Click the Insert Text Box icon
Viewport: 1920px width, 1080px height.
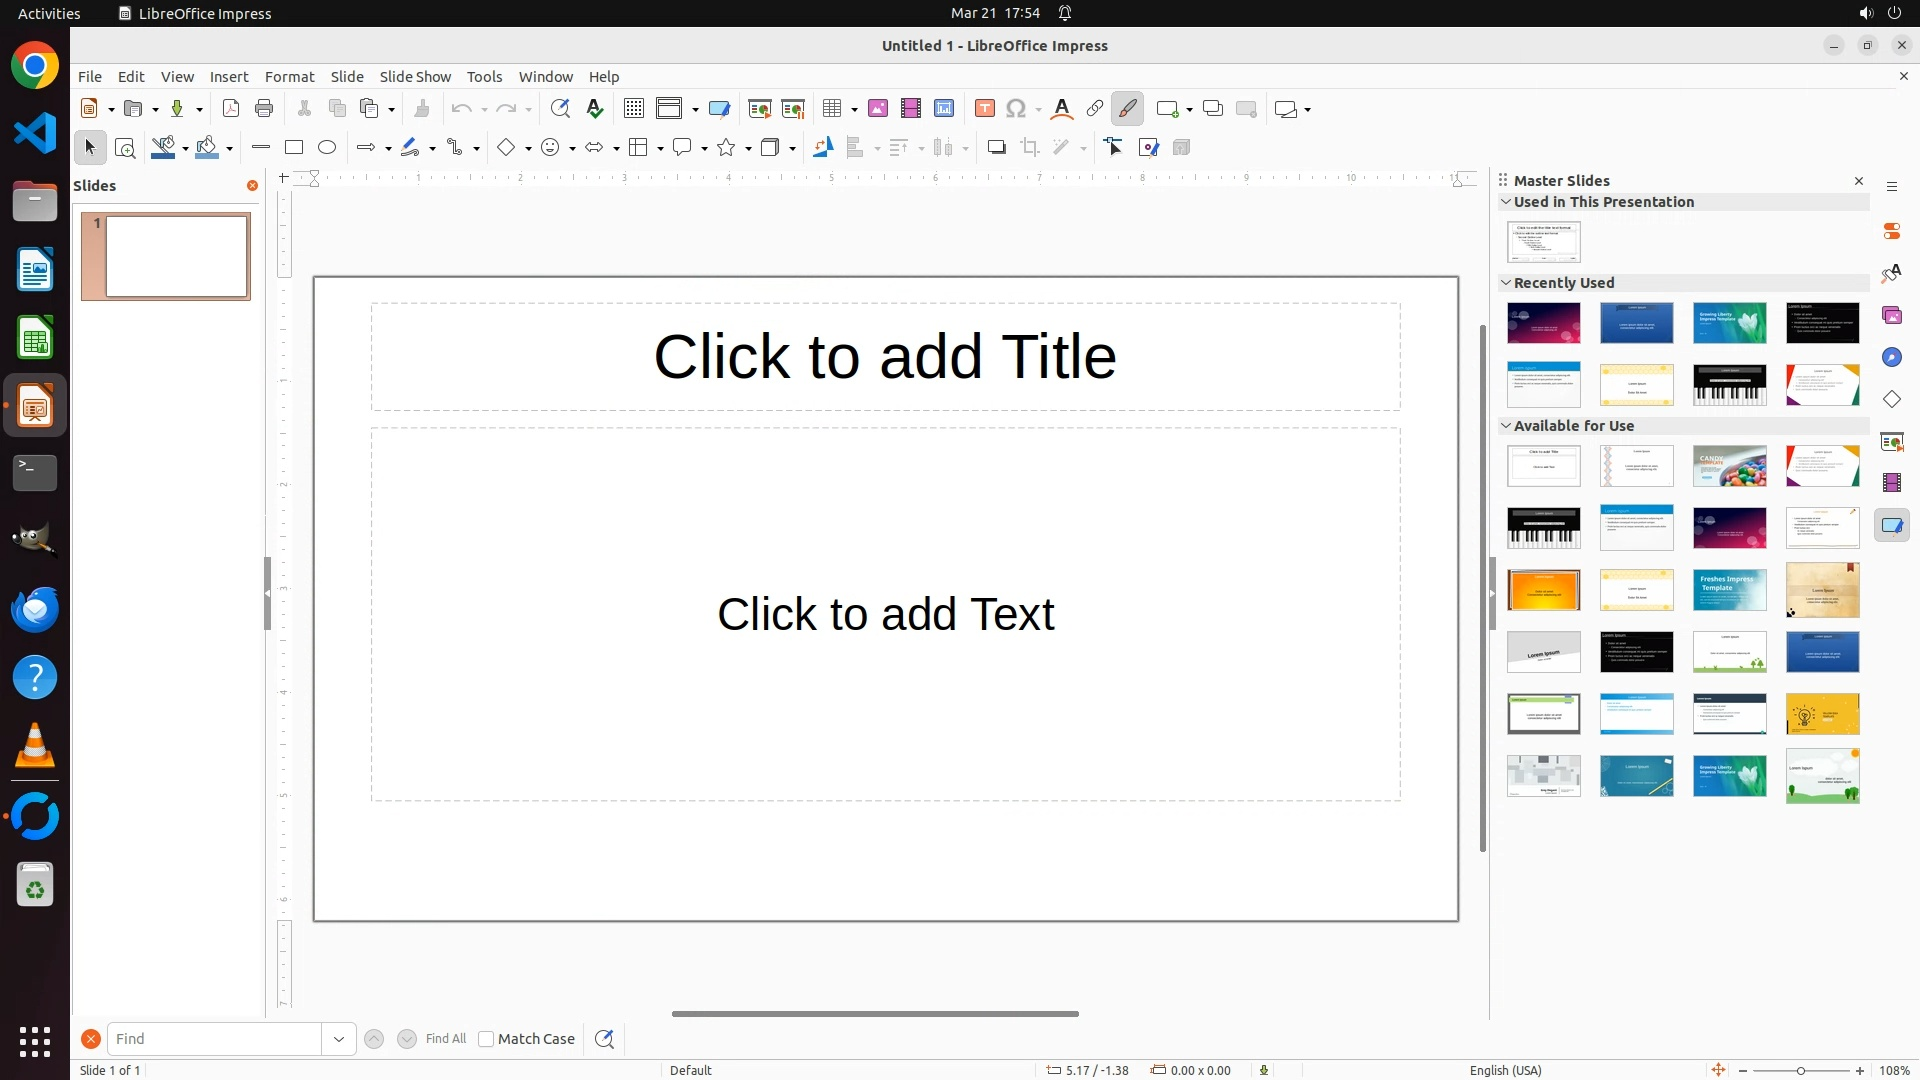point(985,109)
